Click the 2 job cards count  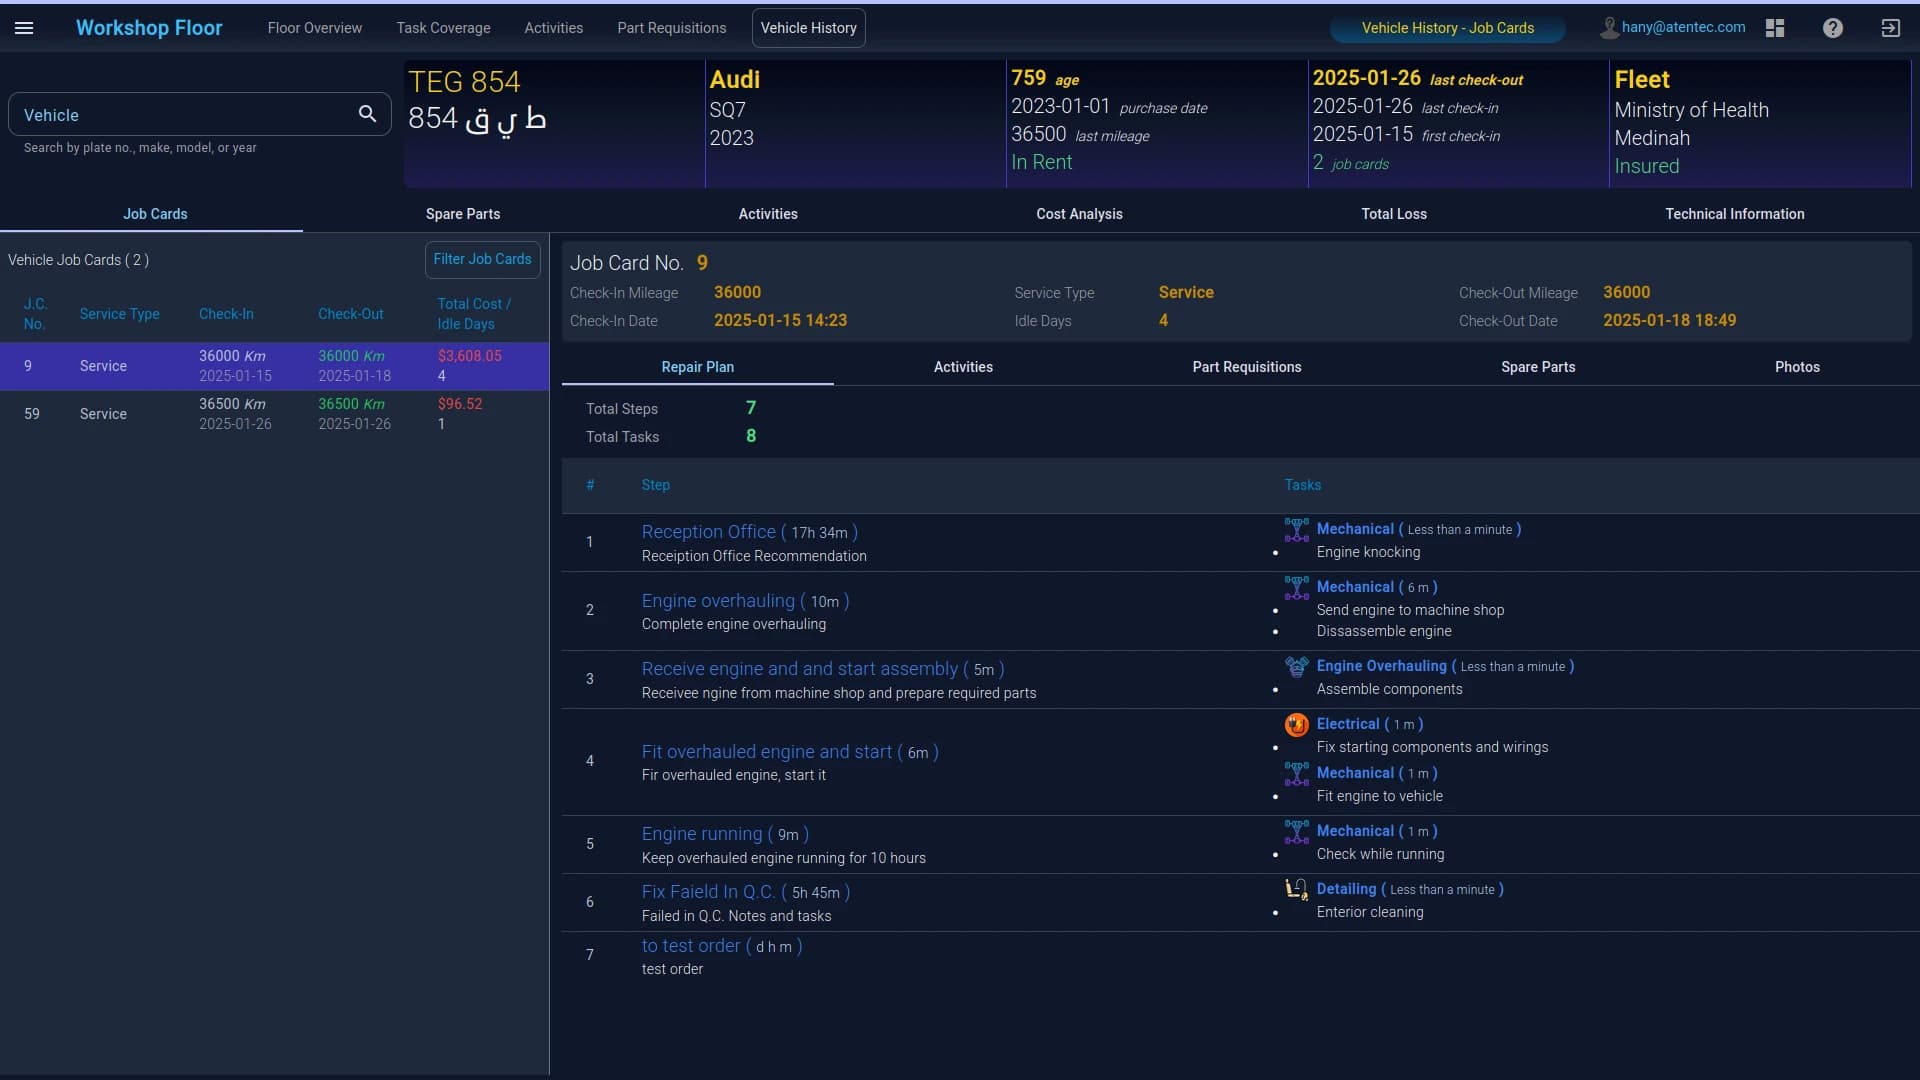pos(1350,163)
